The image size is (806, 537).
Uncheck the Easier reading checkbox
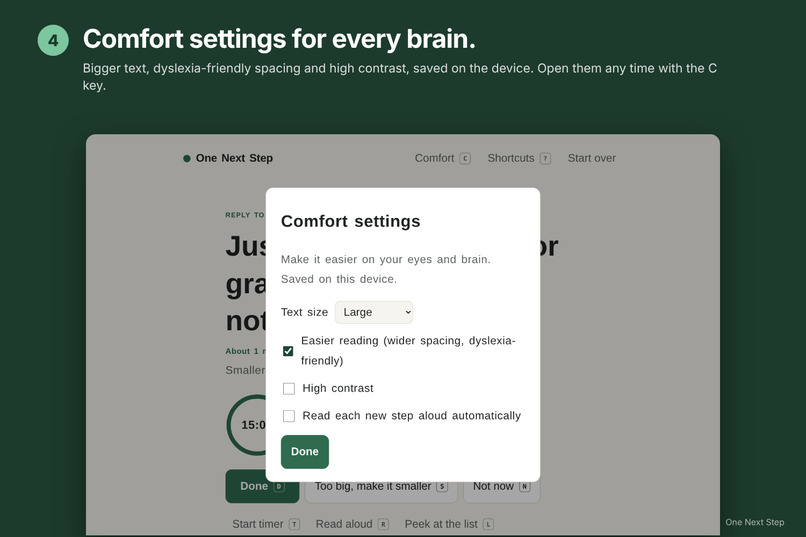tap(288, 351)
